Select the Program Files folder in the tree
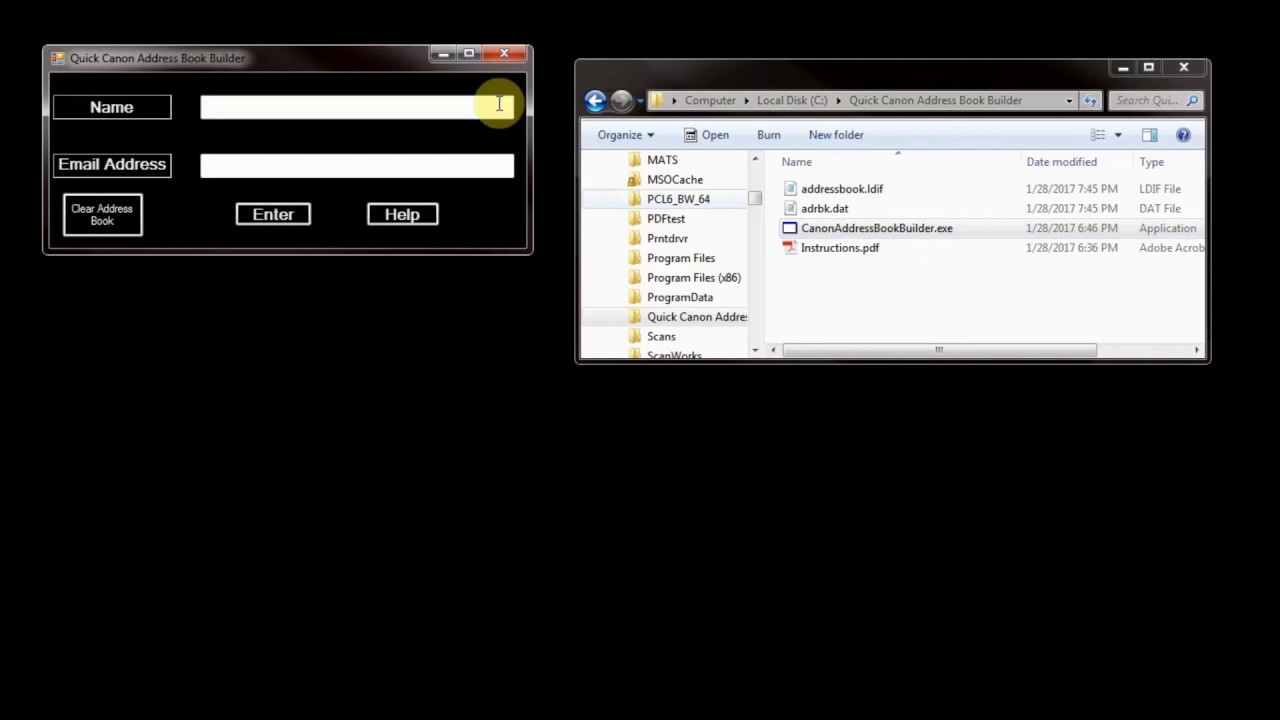 [680, 258]
